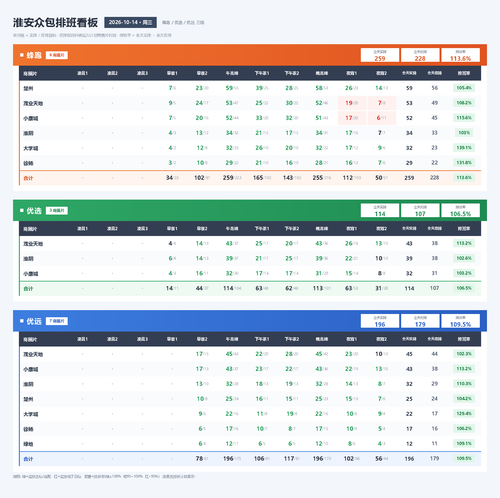The image size is (500, 498).
Task: Click the red 7 cell in 蜂跑 茂业天地 row
Action: tap(382, 103)
